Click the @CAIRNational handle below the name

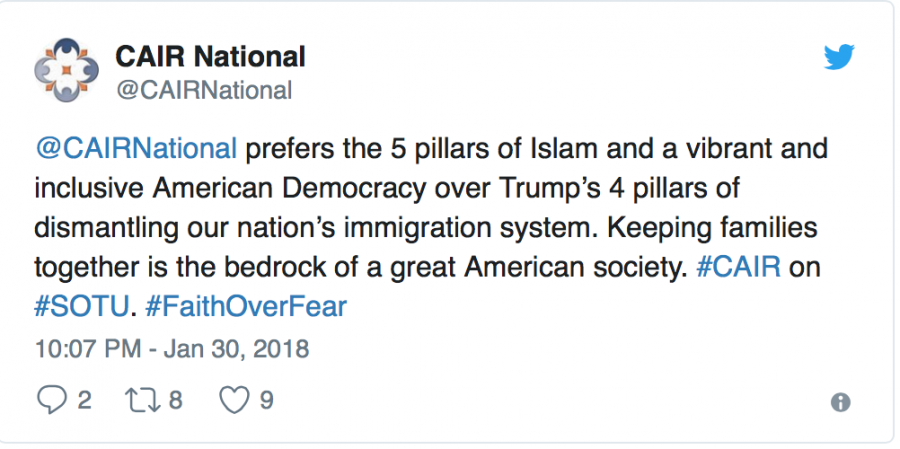[204, 91]
